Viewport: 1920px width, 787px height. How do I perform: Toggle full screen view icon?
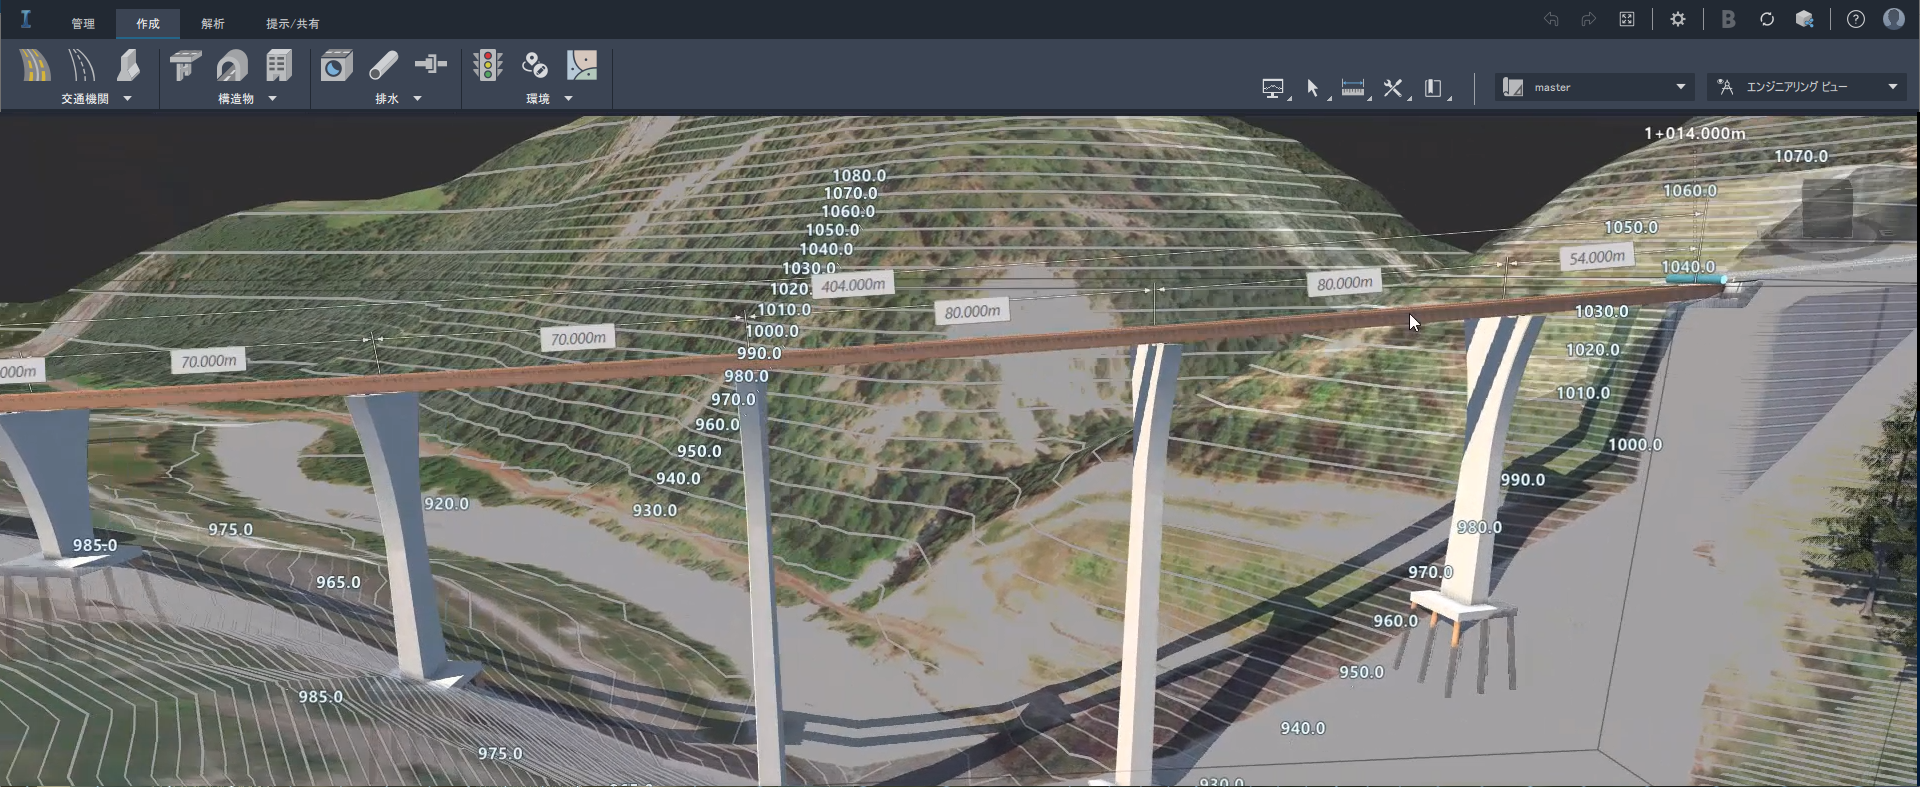coord(1627,19)
